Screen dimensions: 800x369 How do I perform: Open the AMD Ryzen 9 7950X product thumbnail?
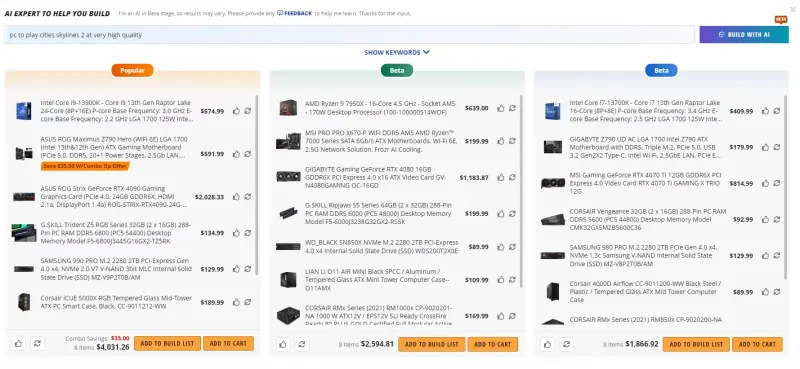click(x=288, y=108)
